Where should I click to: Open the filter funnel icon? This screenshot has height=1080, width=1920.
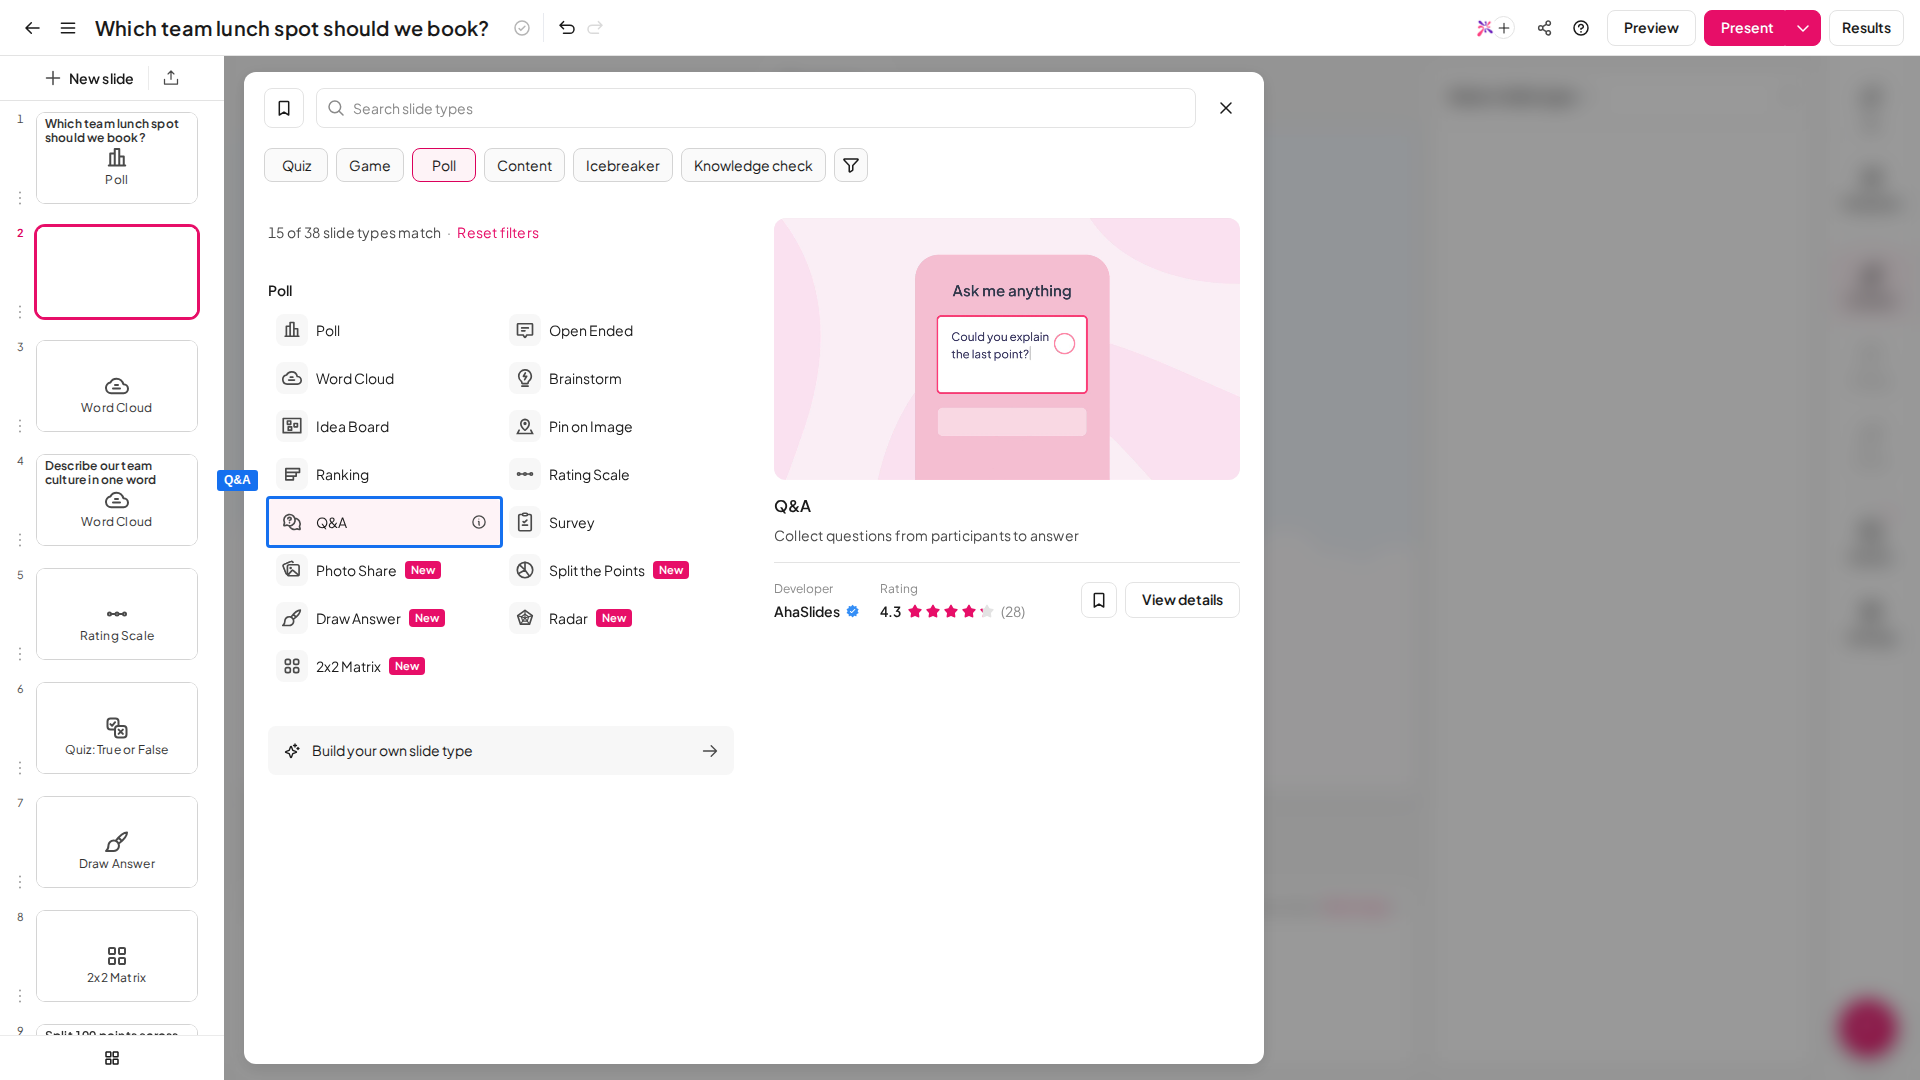click(x=851, y=165)
